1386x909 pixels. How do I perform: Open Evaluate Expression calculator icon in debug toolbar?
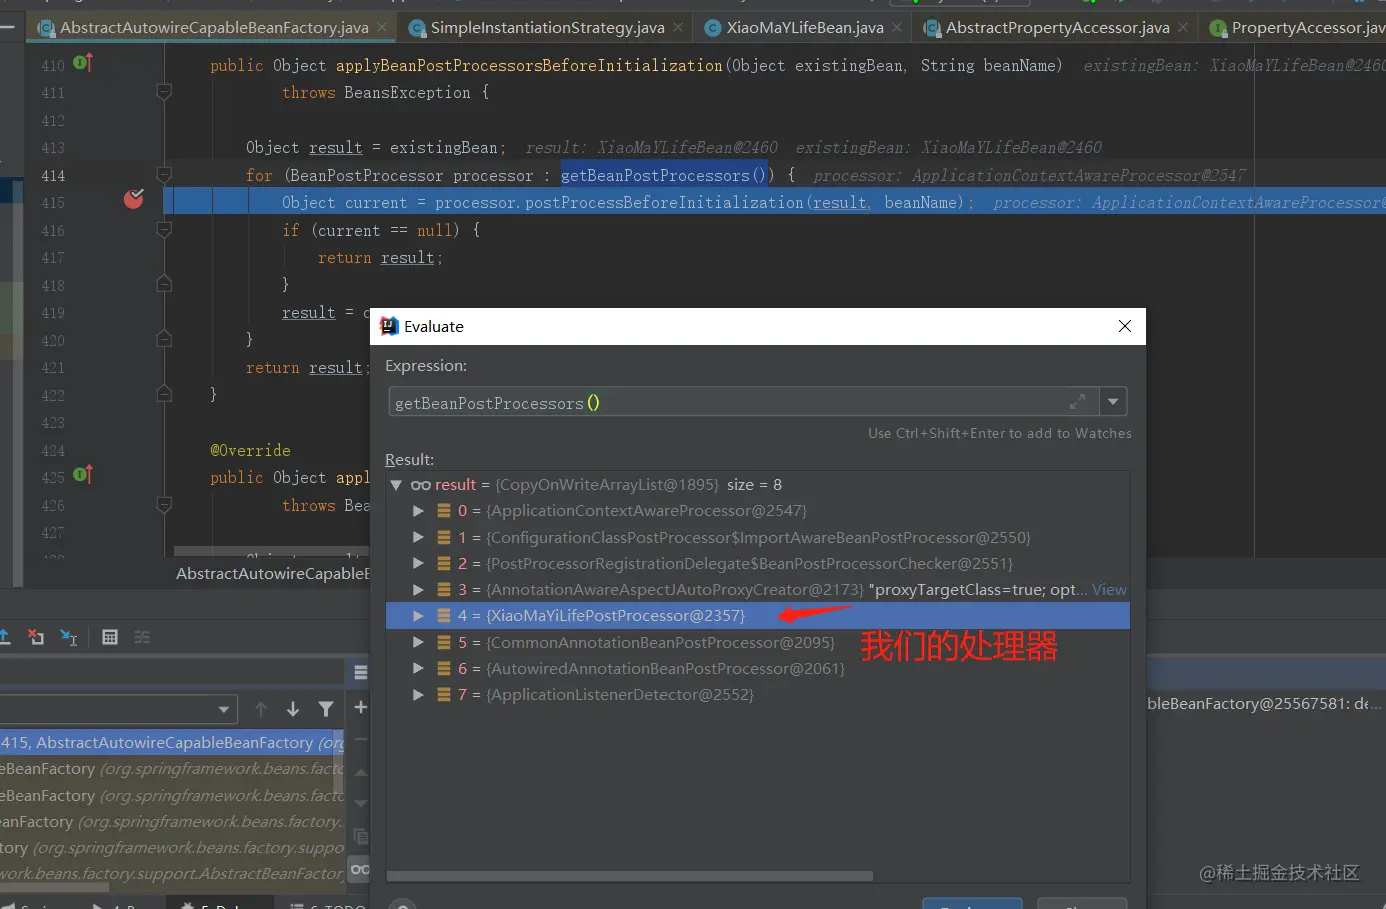point(110,637)
